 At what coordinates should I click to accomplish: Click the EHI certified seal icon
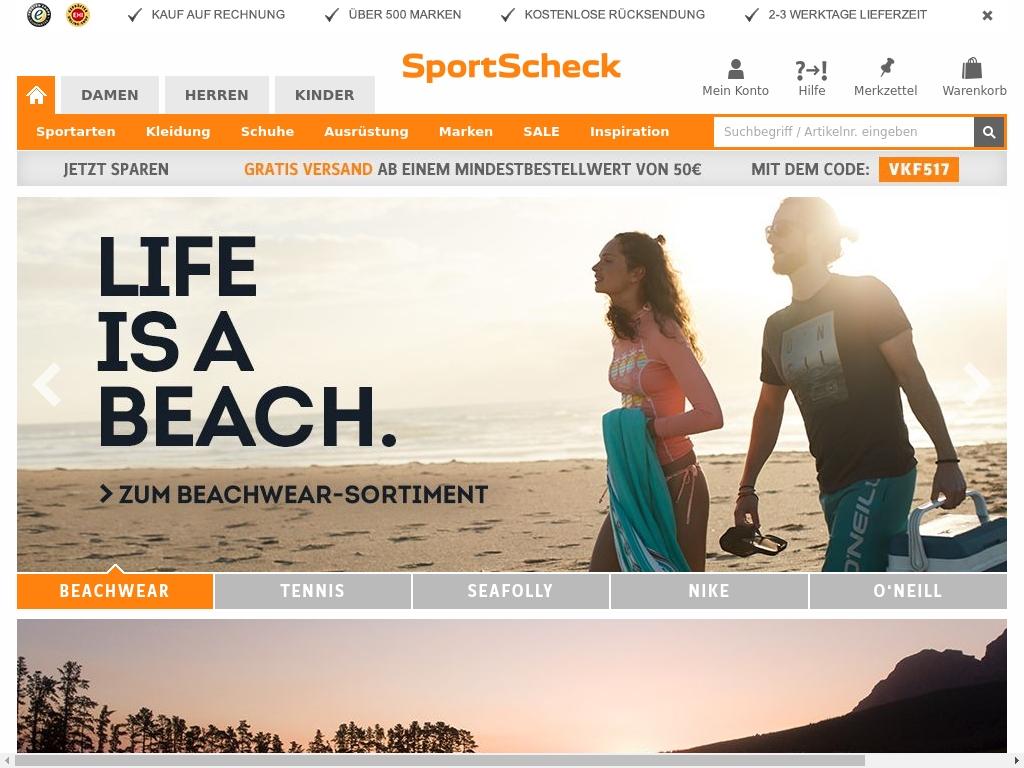[78, 14]
